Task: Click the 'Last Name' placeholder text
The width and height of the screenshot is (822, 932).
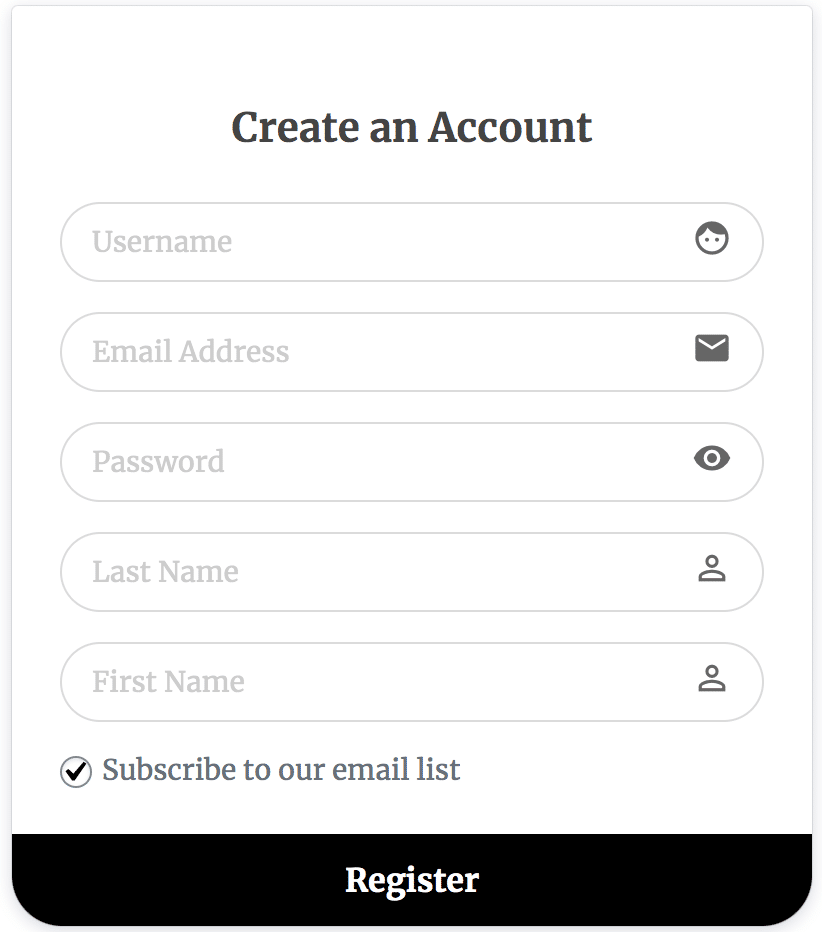Action: (165, 572)
